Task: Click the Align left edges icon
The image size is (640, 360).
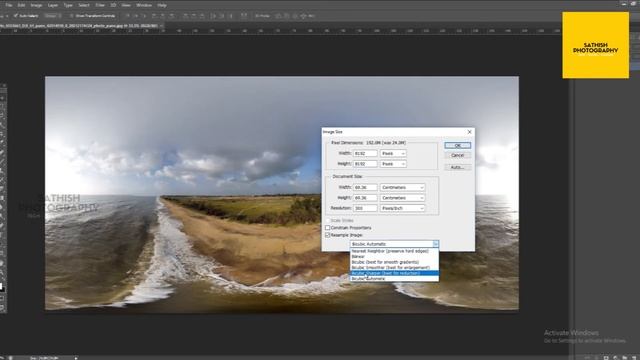Action: pos(154,16)
